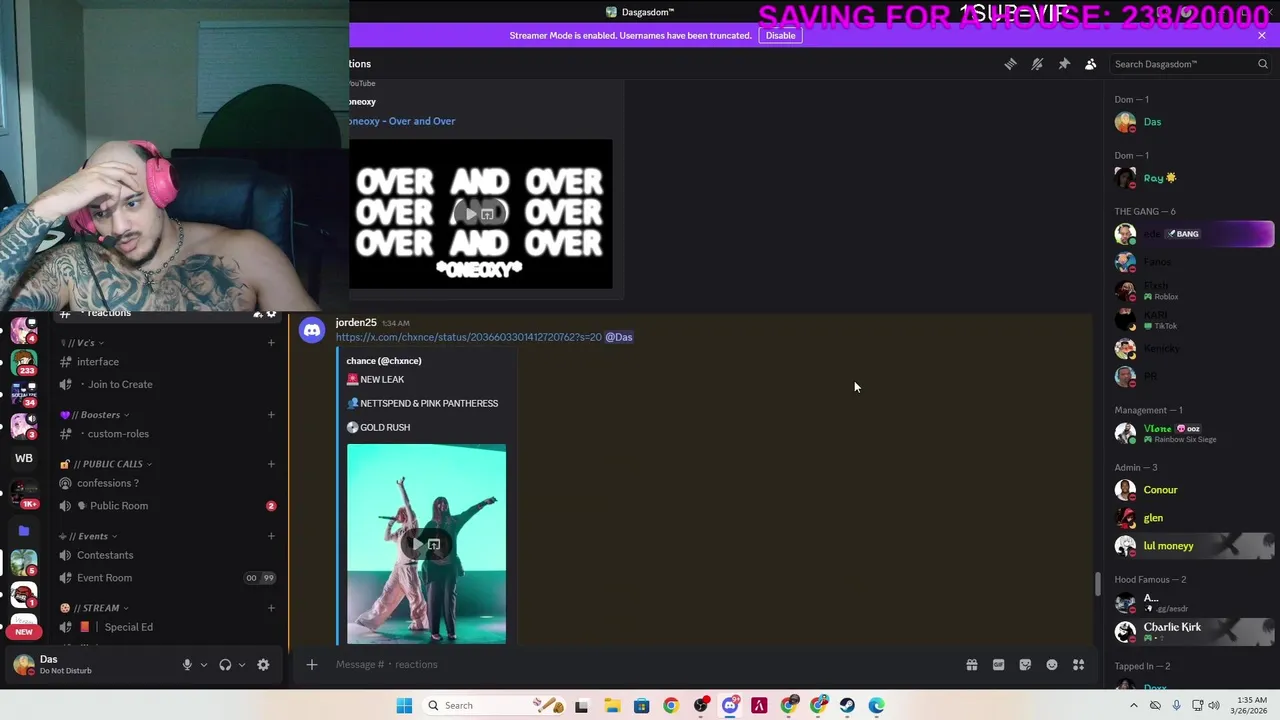Join the Special Ed voice channel
The image size is (1280, 720).
[x=167, y=628]
